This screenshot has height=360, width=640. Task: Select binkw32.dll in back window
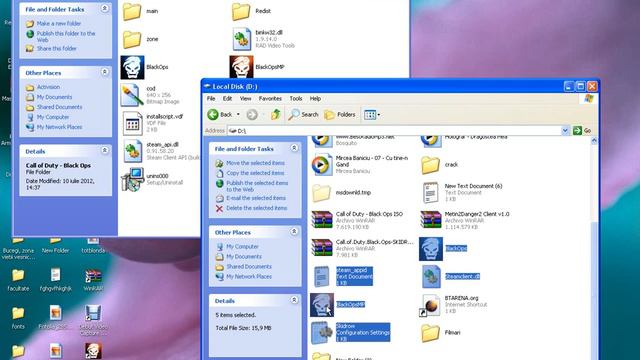click(241, 39)
